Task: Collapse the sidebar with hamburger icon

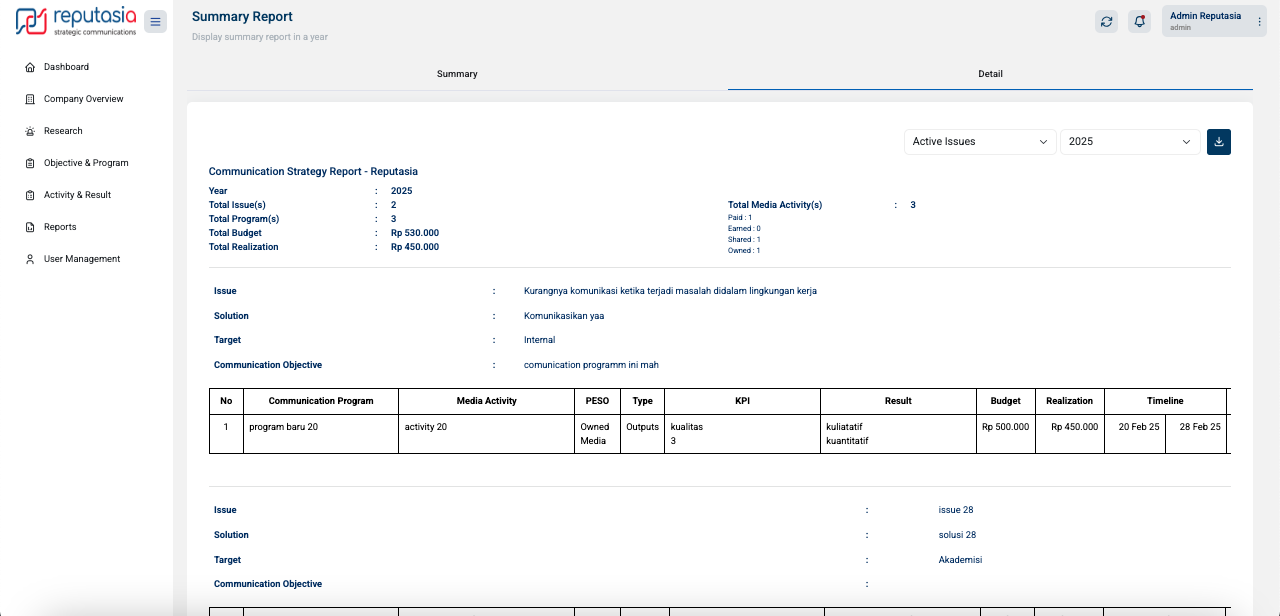Action: pos(155,21)
